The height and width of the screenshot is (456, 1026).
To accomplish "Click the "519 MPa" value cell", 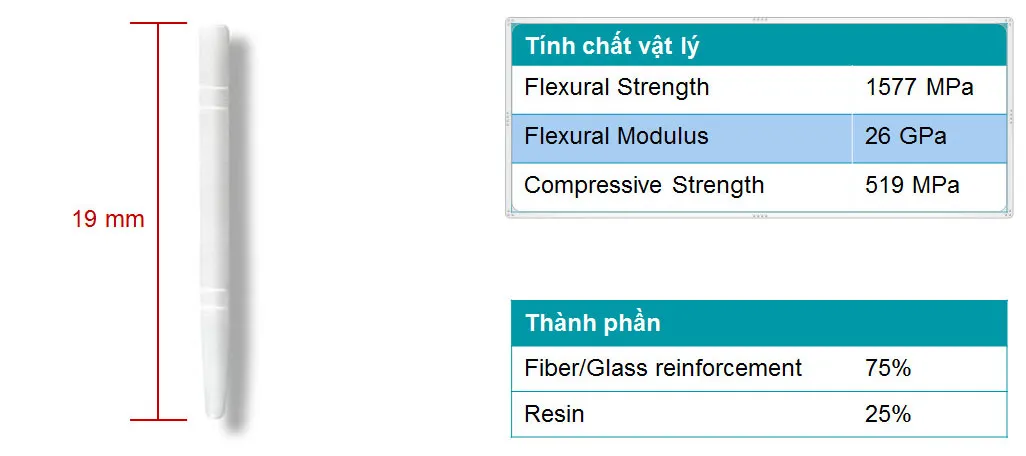I will 912,185.
